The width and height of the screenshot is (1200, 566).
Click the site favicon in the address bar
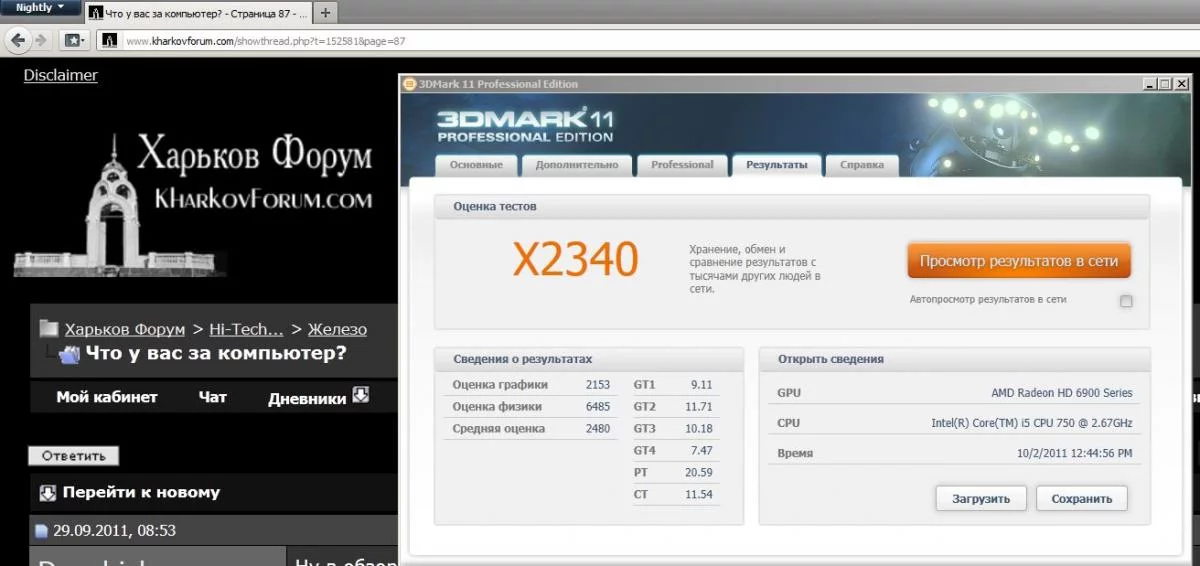pyautogui.click(x=110, y=41)
